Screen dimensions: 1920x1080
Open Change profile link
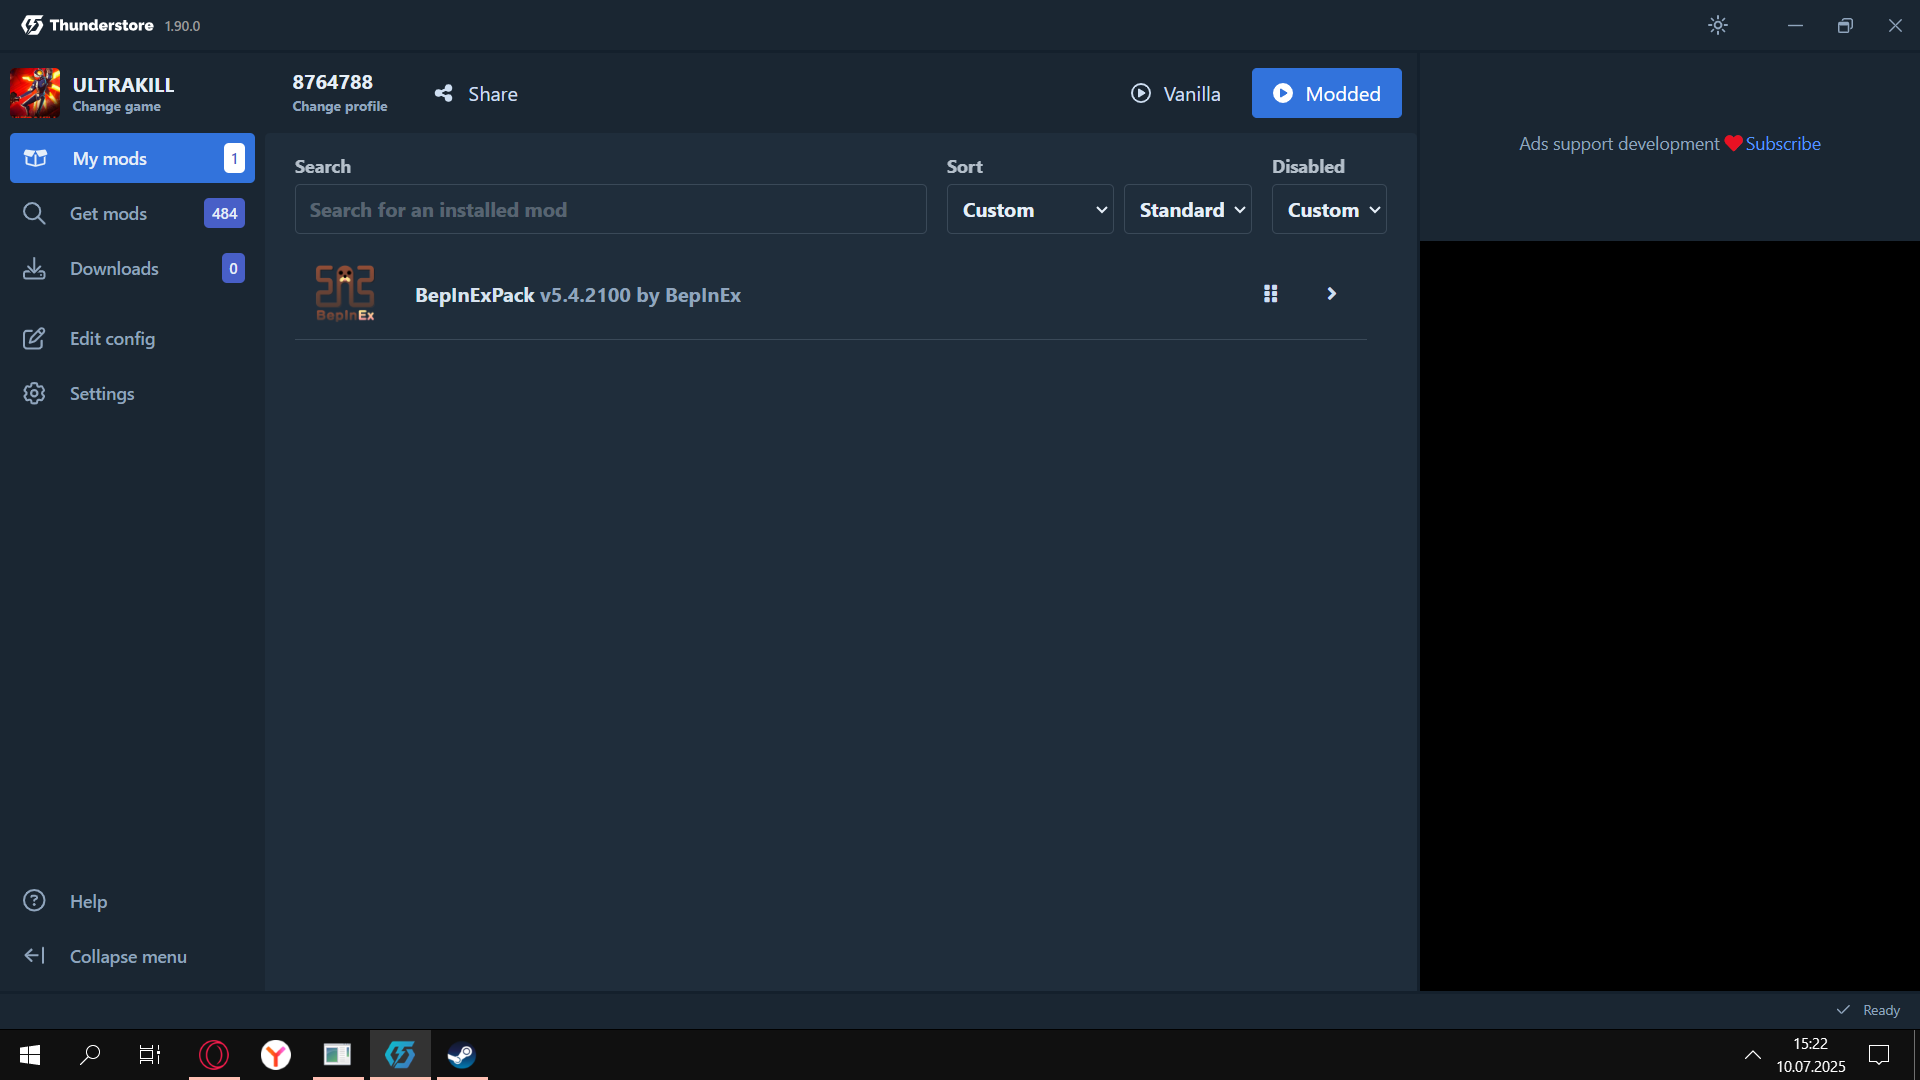click(x=339, y=107)
